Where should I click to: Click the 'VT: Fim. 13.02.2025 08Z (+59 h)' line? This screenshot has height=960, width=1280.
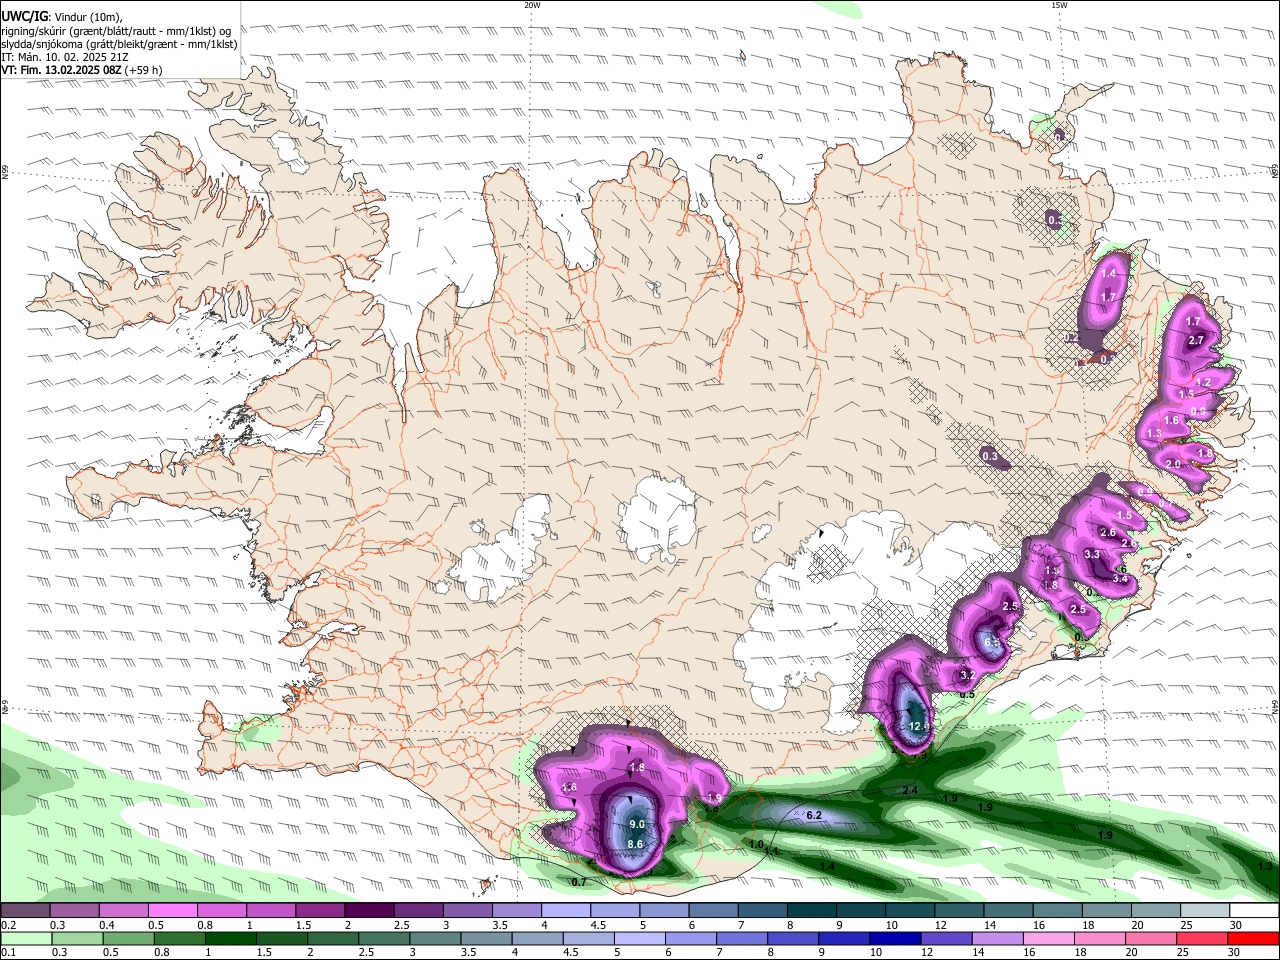(x=82, y=70)
